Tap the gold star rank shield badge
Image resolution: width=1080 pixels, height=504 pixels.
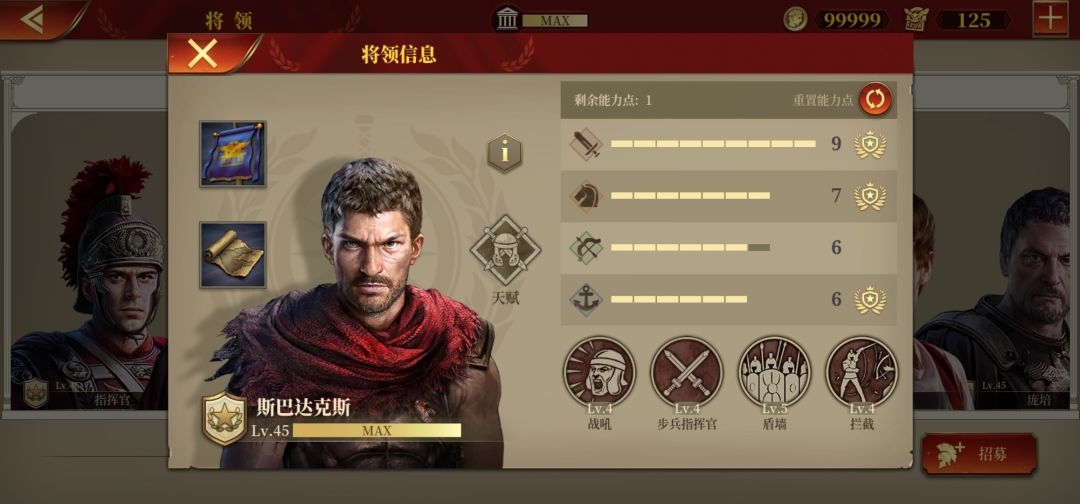tap(225, 418)
